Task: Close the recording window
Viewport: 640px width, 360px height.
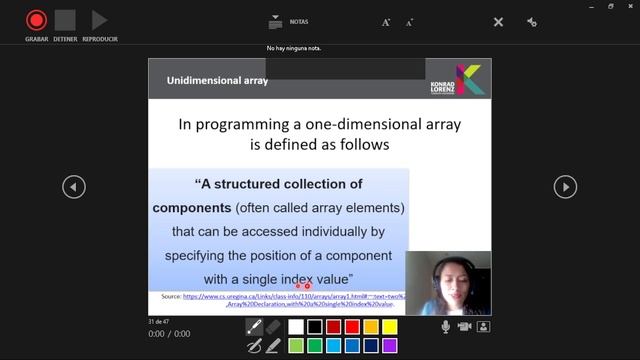Action: (630, 6)
